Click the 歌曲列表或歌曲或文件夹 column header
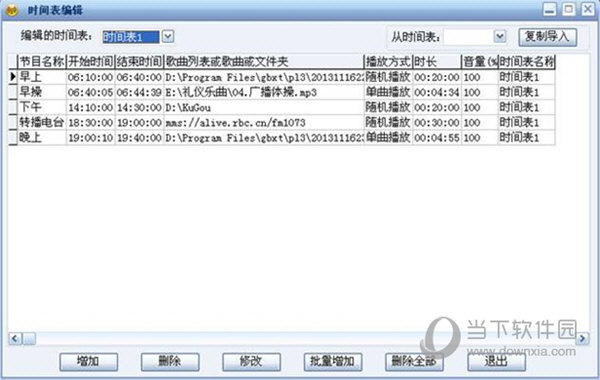600x380 pixels. tap(264, 62)
